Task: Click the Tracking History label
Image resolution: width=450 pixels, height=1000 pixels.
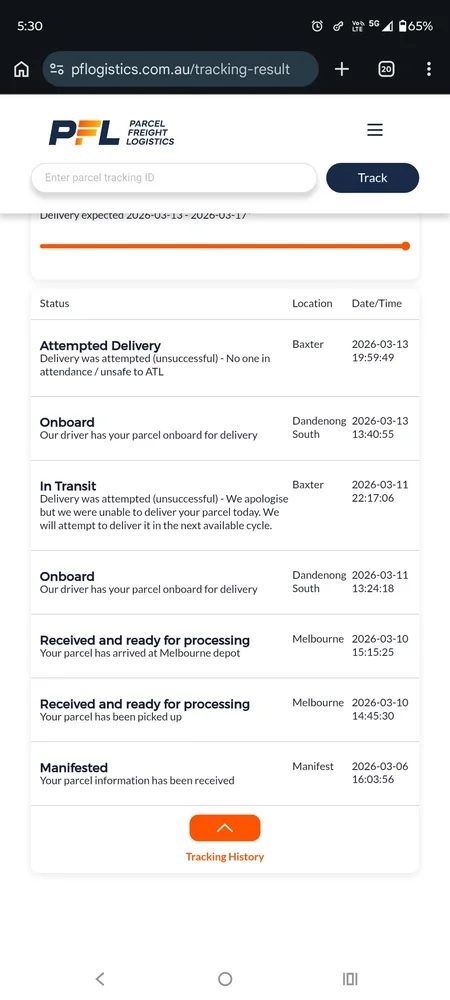Action: pos(225,857)
